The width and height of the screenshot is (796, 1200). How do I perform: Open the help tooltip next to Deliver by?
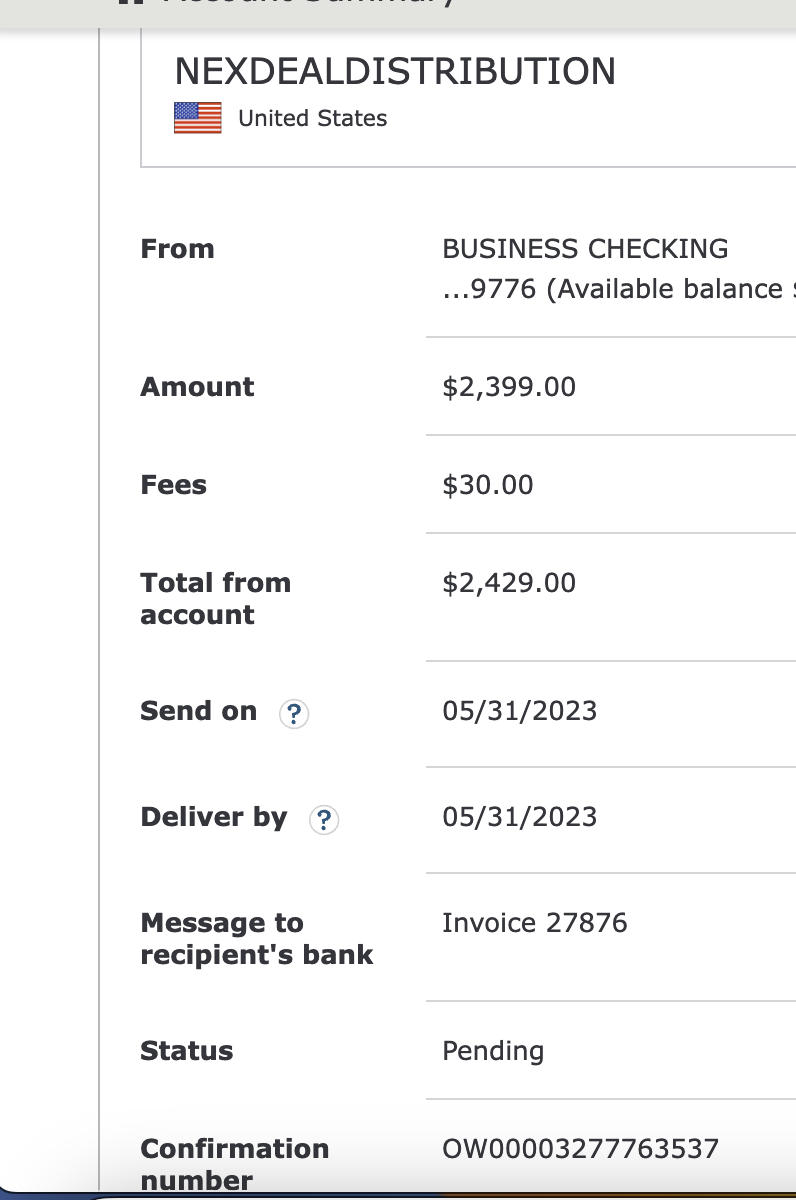(323, 820)
